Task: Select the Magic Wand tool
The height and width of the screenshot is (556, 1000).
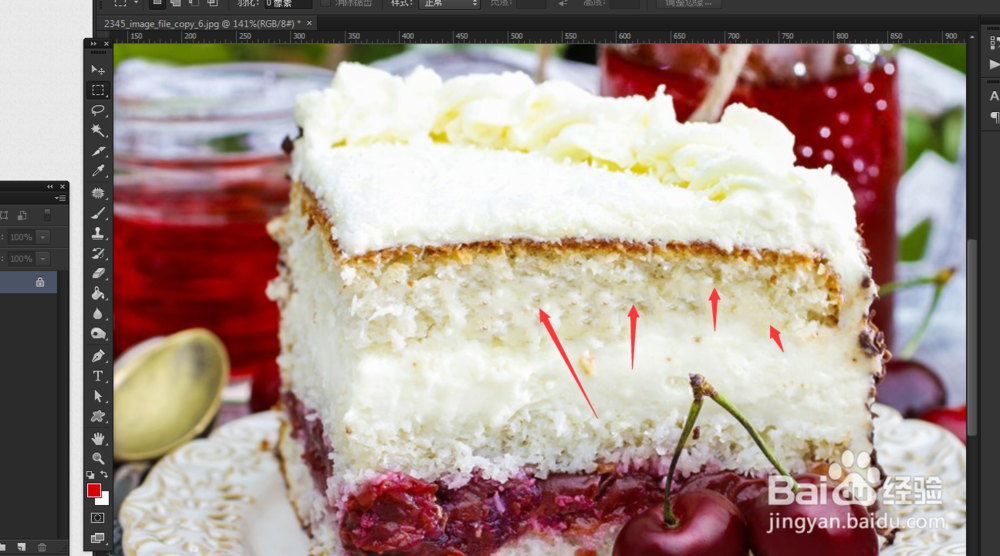Action: (x=98, y=131)
